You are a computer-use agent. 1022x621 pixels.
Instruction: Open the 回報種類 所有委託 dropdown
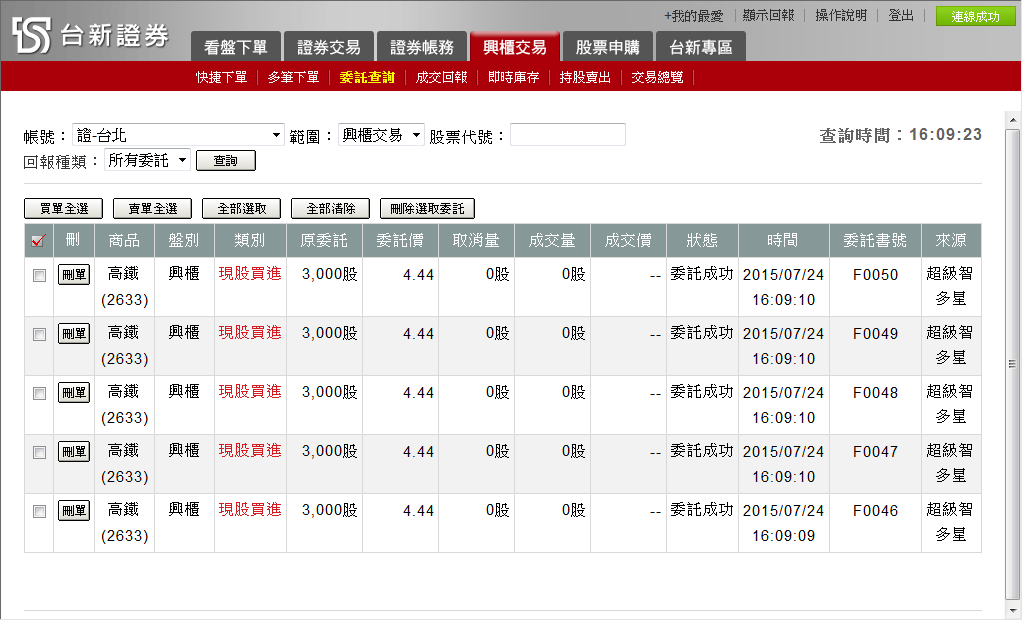tap(147, 160)
